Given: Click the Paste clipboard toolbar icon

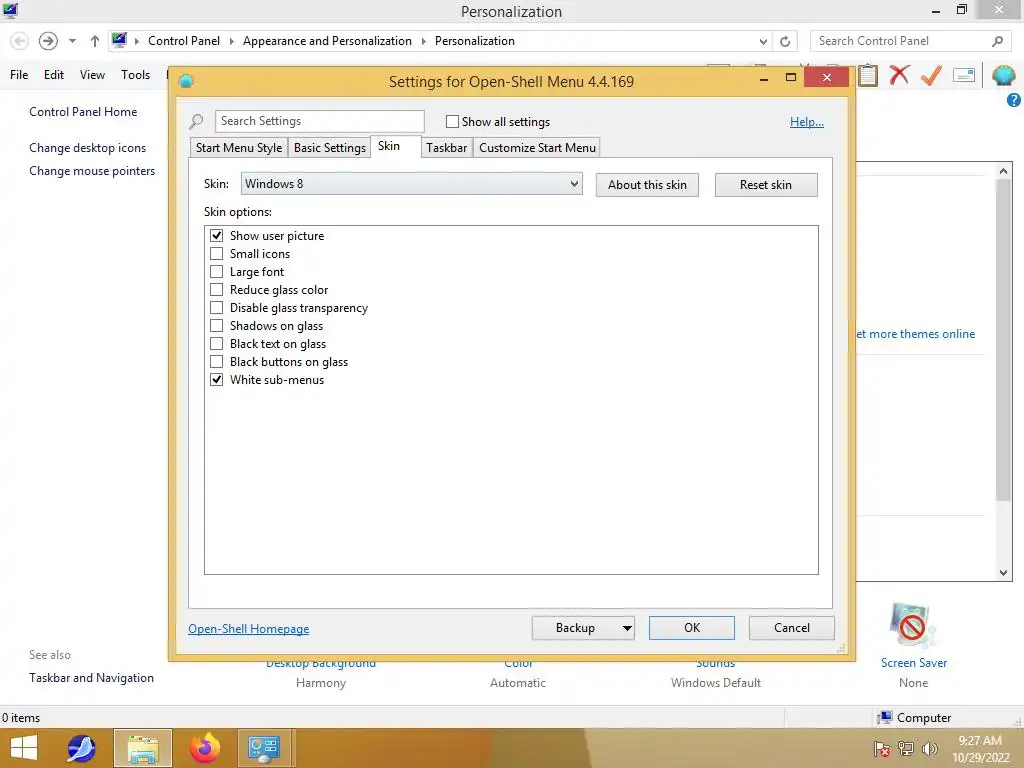Looking at the screenshot, I should click(x=868, y=75).
